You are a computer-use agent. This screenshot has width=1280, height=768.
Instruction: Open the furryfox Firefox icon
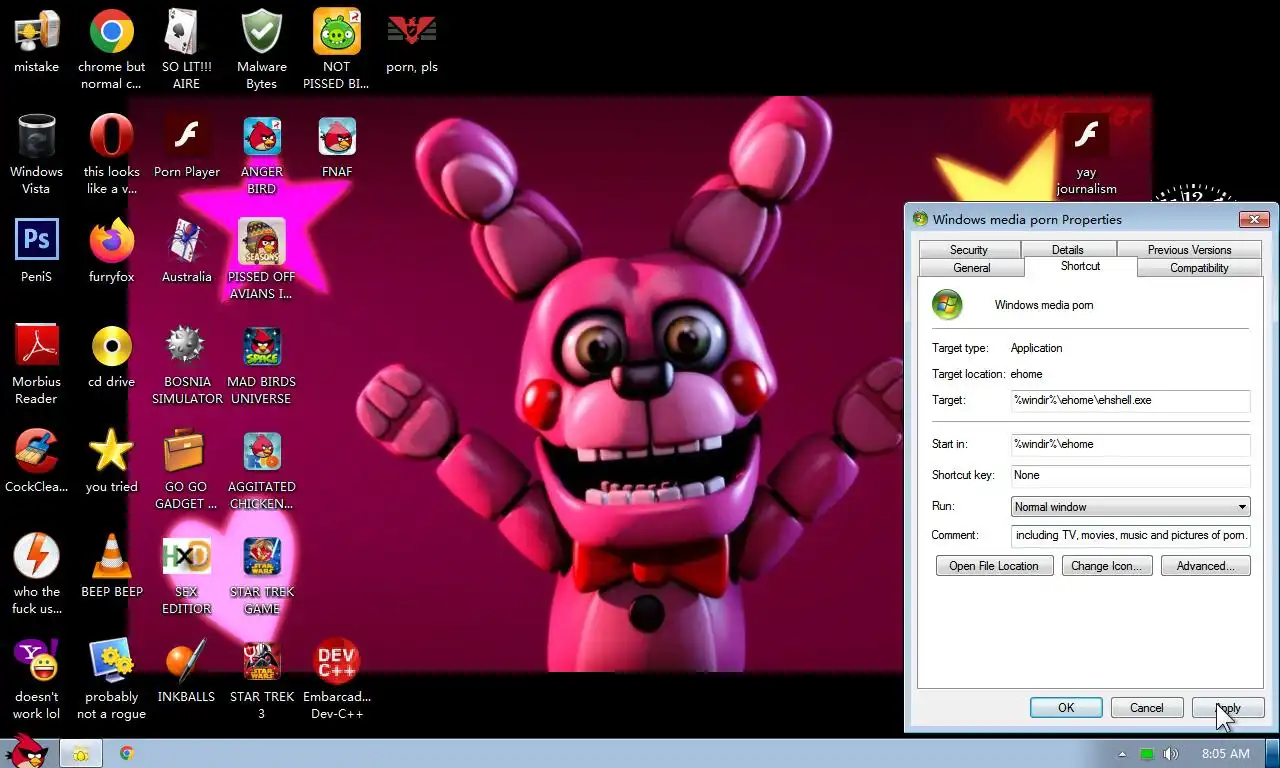(112, 250)
